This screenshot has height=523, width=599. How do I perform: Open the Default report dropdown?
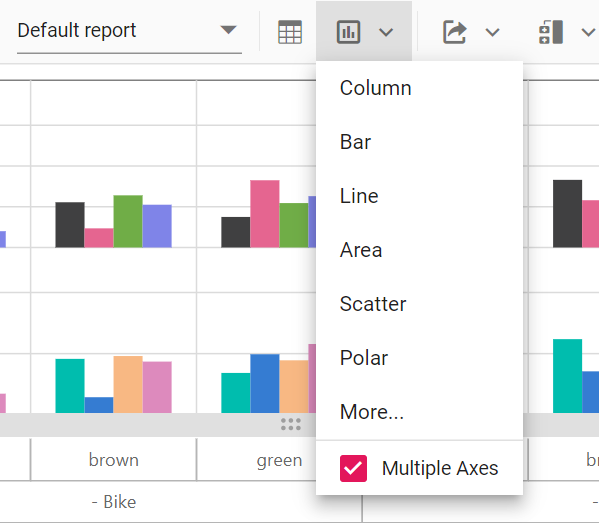[x=129, y=31]
